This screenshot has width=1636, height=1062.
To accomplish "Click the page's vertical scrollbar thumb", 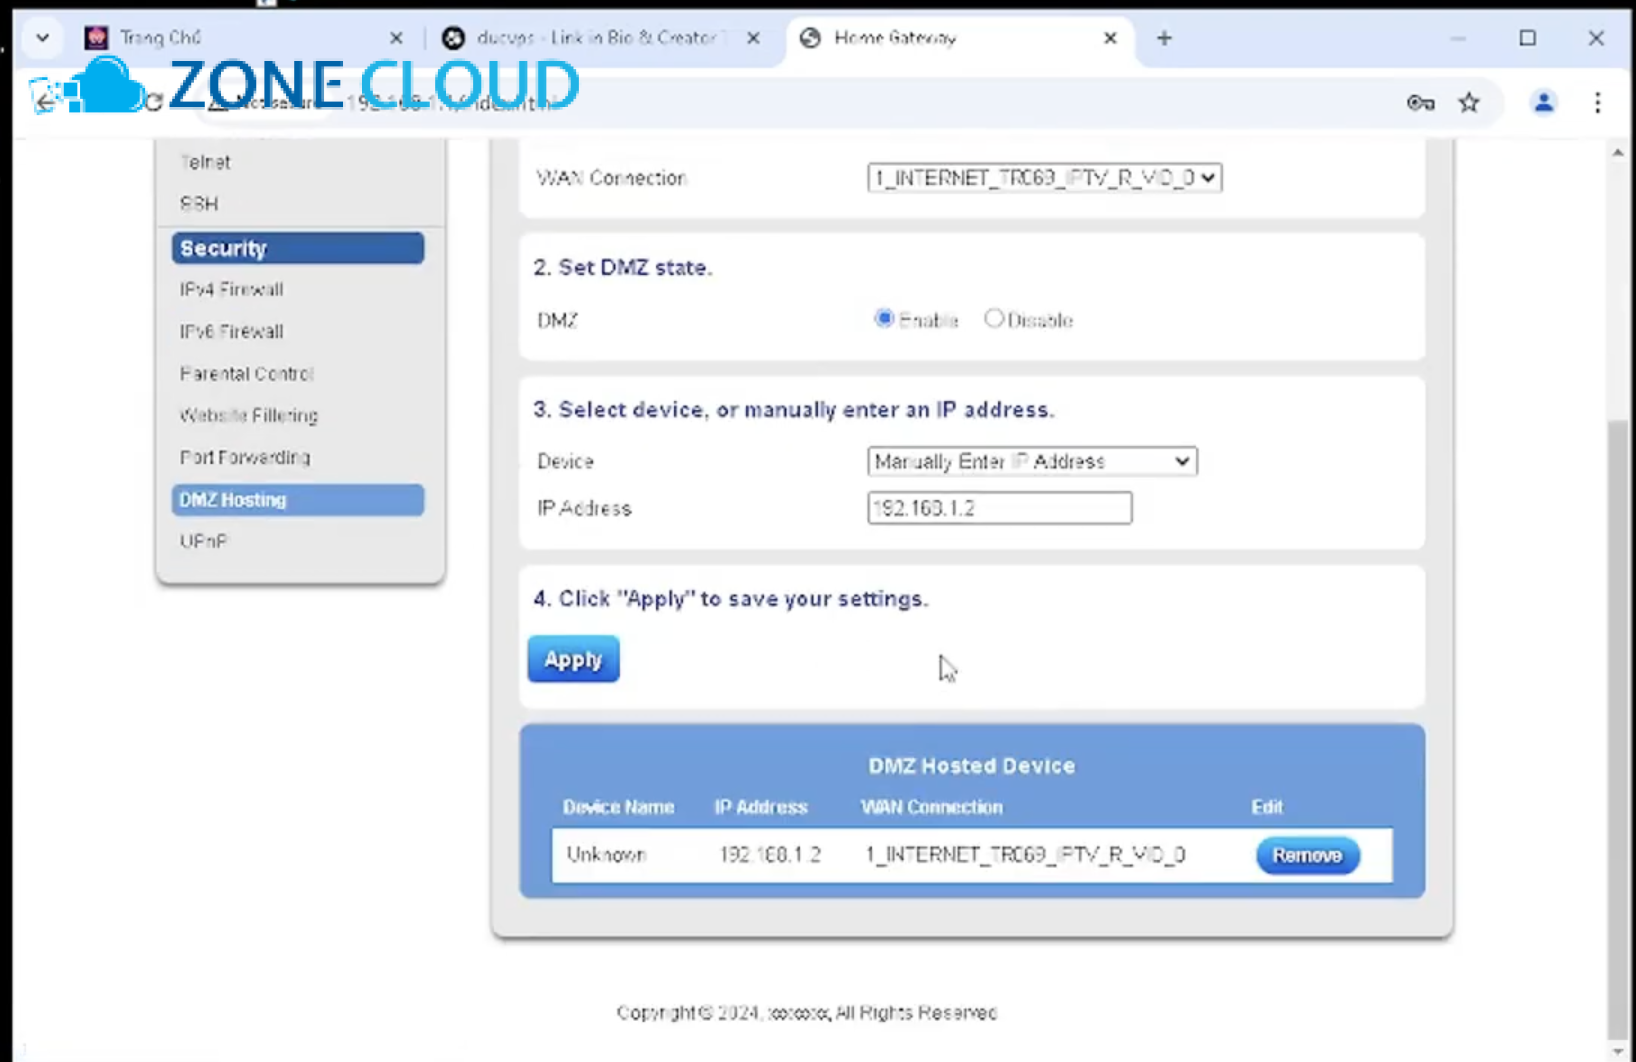I will tap(1617, 730).
